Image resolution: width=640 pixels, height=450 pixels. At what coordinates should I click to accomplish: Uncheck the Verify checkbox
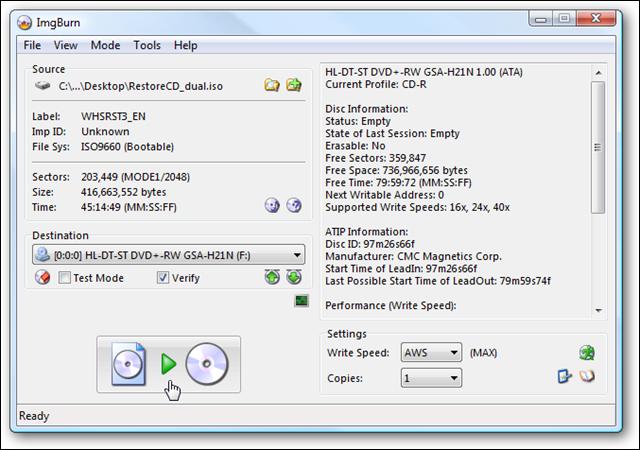pos(163,278)
